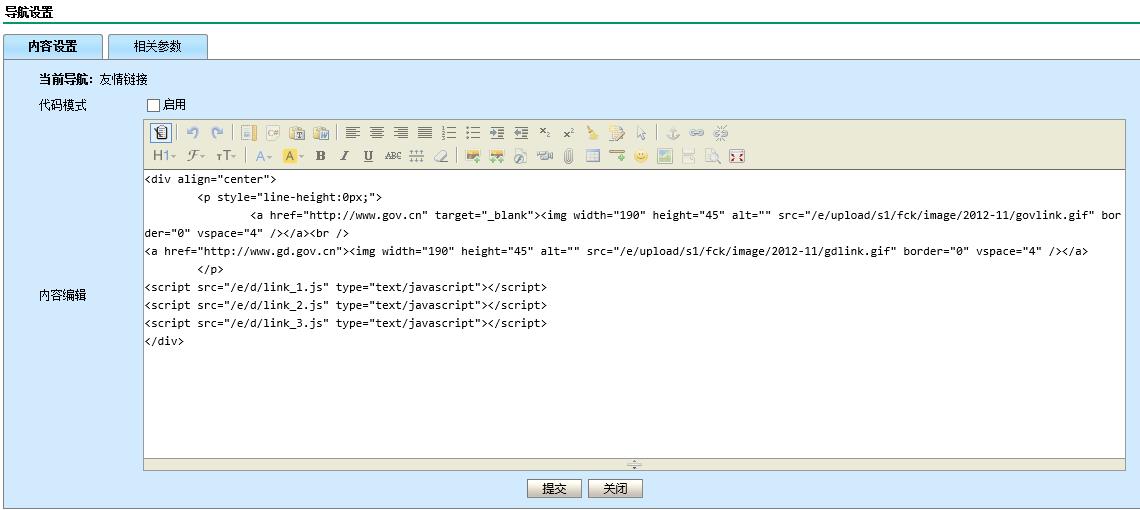Toggle underline formatting
The width and height of the screenshot is (1140, 510).
(368, 156)
